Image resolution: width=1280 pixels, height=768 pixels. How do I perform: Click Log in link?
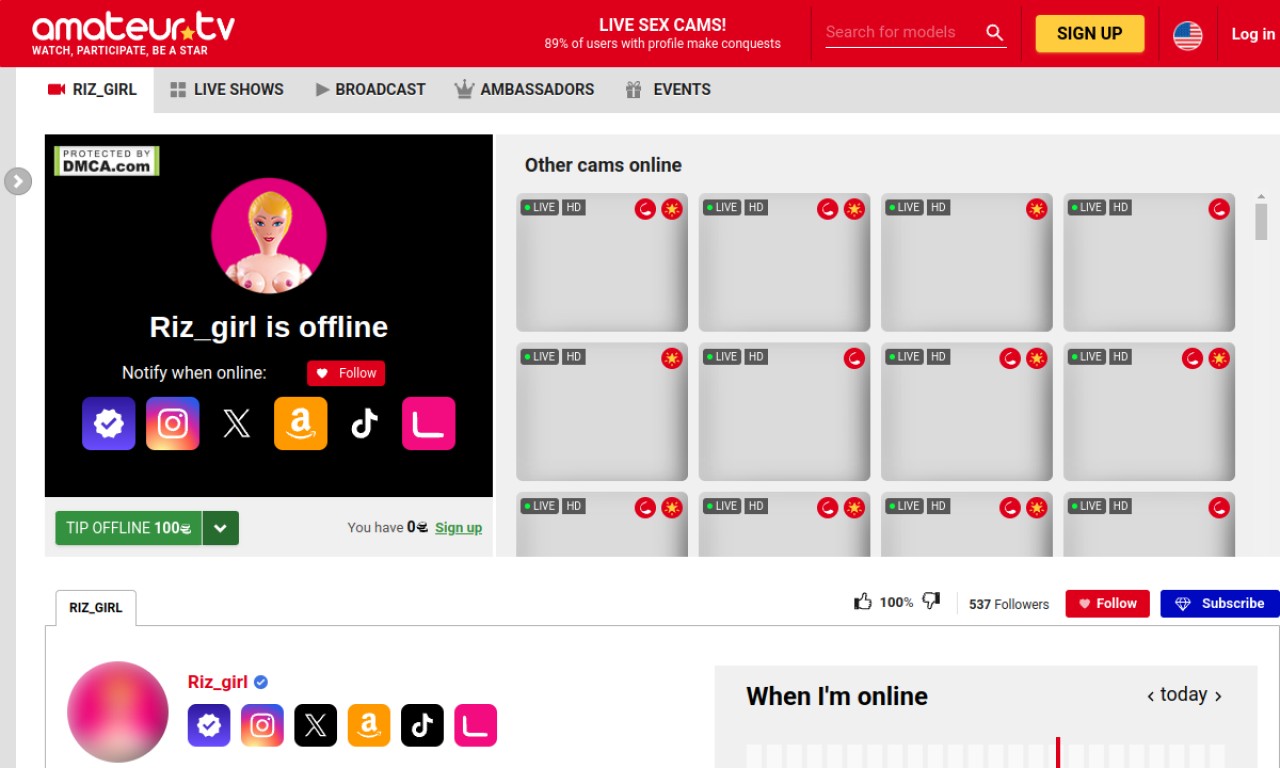tap(1253, 34)
